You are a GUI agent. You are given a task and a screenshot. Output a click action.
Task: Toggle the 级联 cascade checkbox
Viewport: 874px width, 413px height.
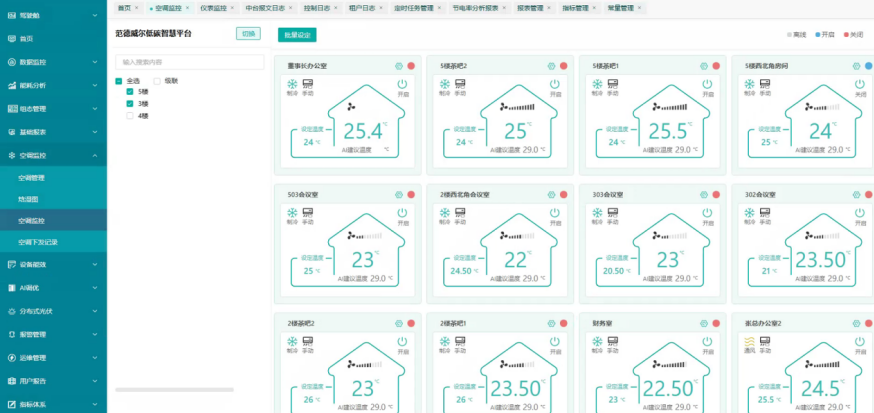158,80
